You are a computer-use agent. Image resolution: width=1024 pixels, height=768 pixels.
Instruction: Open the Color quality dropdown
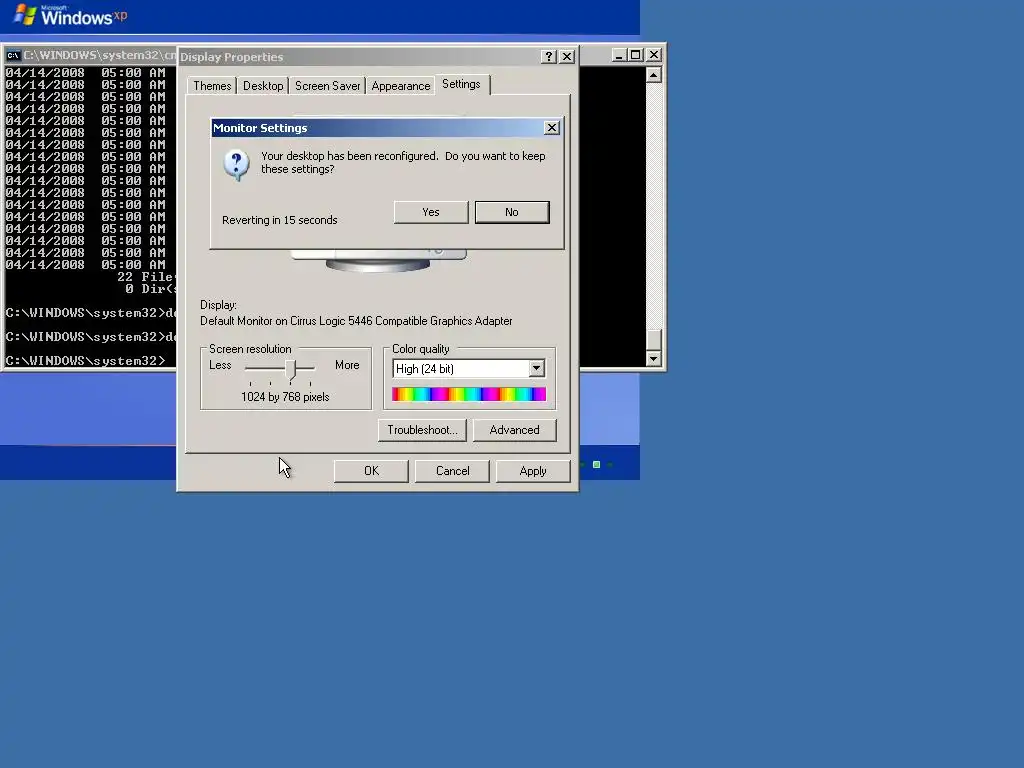tap(536, 368)
